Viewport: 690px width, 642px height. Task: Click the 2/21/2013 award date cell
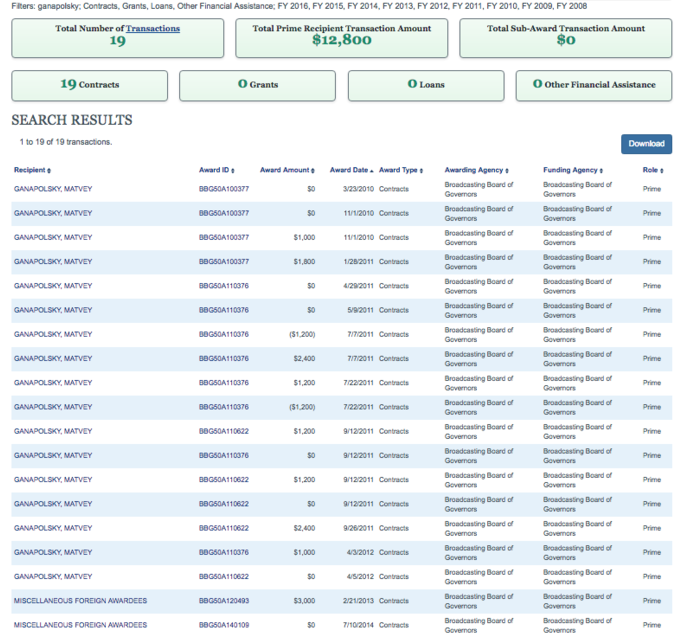coord(358,601)
